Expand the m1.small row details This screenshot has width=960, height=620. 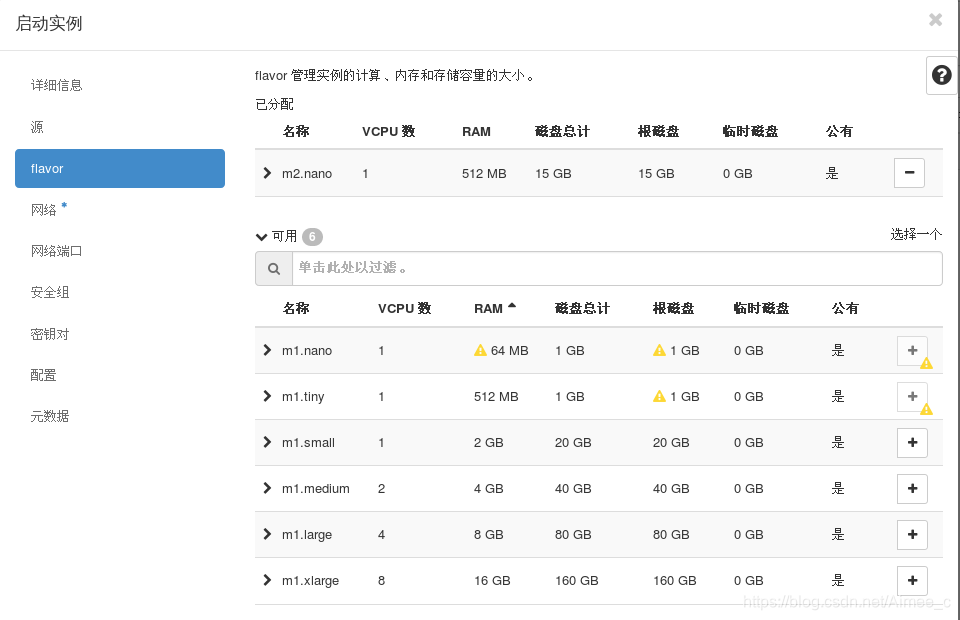point(267,442)
